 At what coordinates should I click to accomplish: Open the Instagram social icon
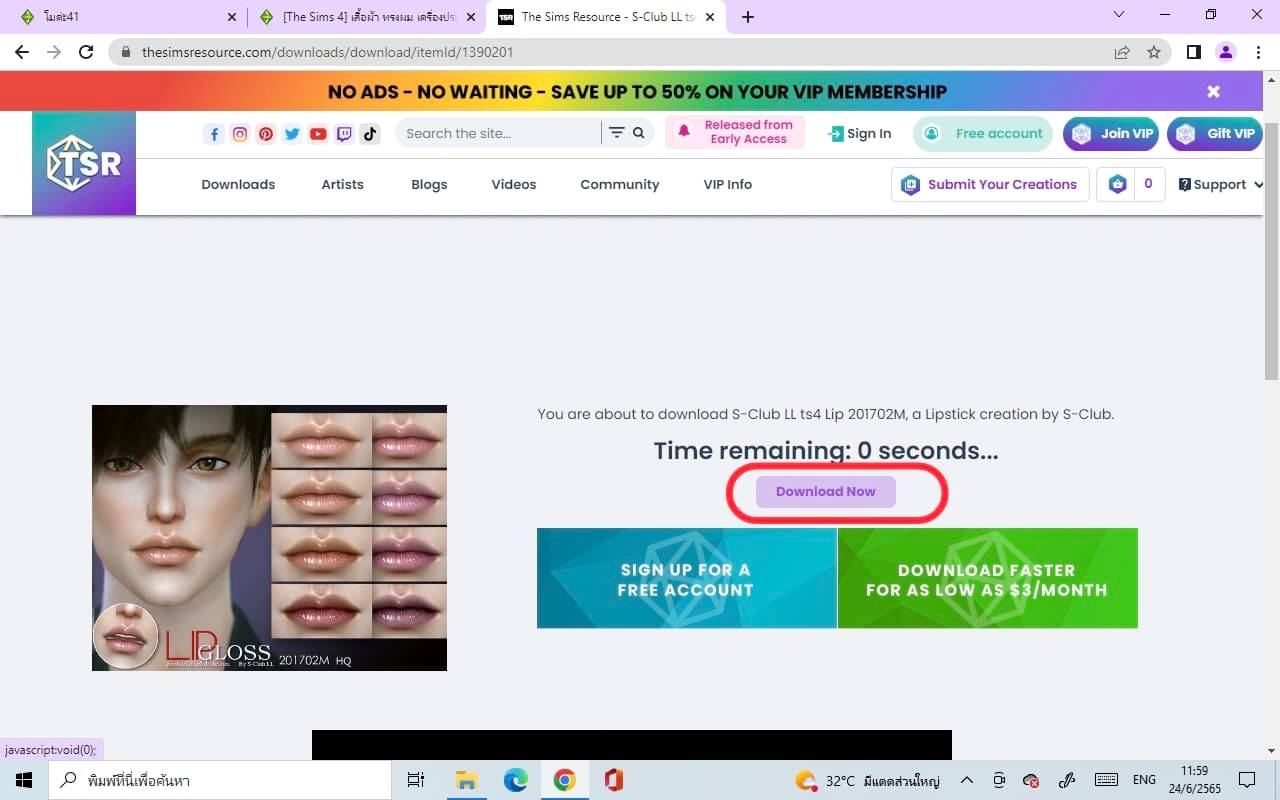pos(240,134)
